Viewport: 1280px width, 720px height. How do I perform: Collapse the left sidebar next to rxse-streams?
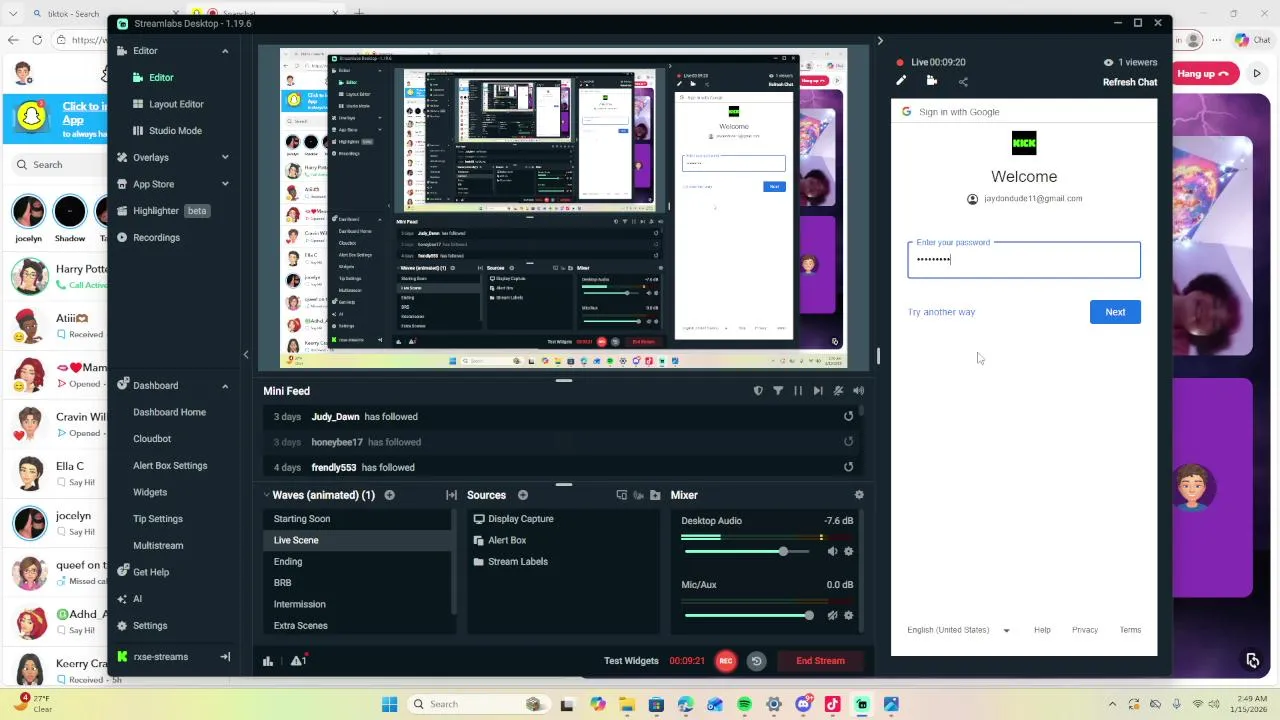click(x=225, y=657)
